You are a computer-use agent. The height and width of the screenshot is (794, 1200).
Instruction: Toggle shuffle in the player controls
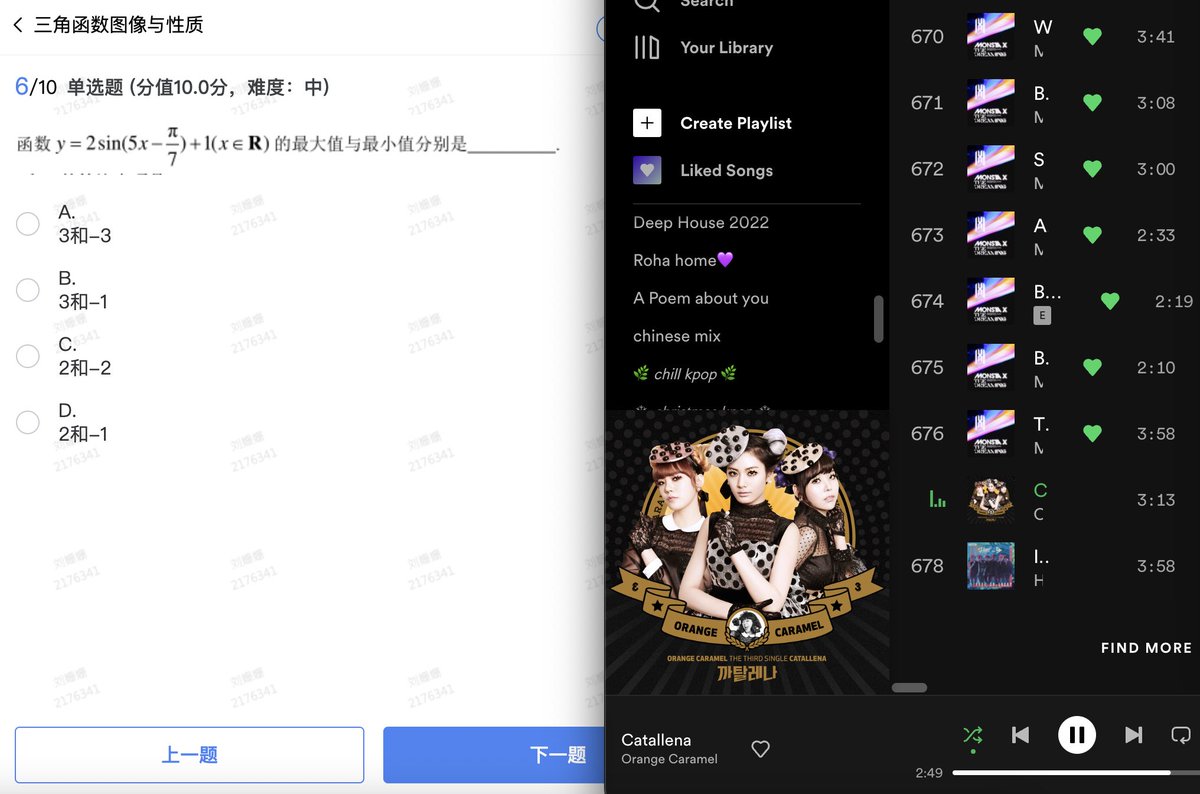click(972, 735)
